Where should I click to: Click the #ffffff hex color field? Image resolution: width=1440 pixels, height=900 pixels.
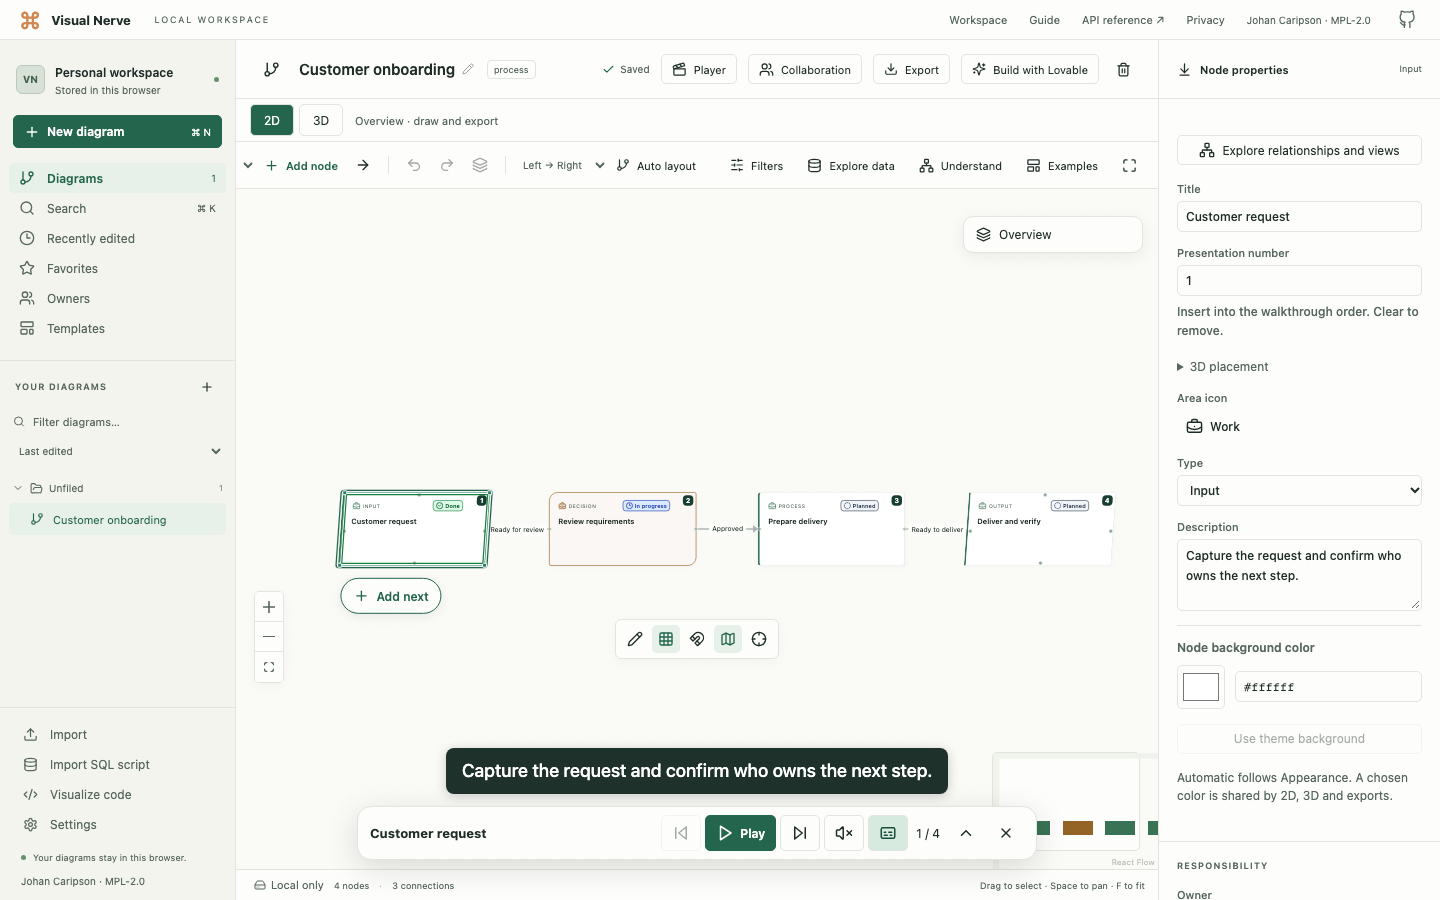click(x=1328, y=687)
